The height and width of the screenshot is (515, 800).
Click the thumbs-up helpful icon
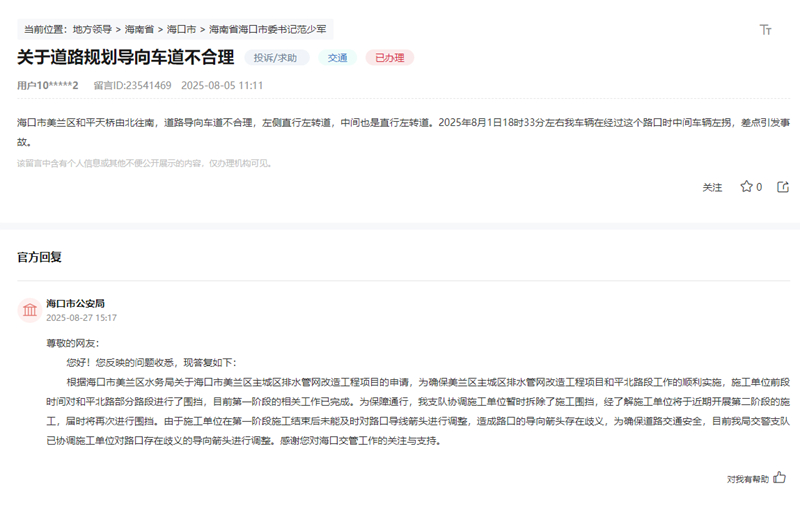780,478
